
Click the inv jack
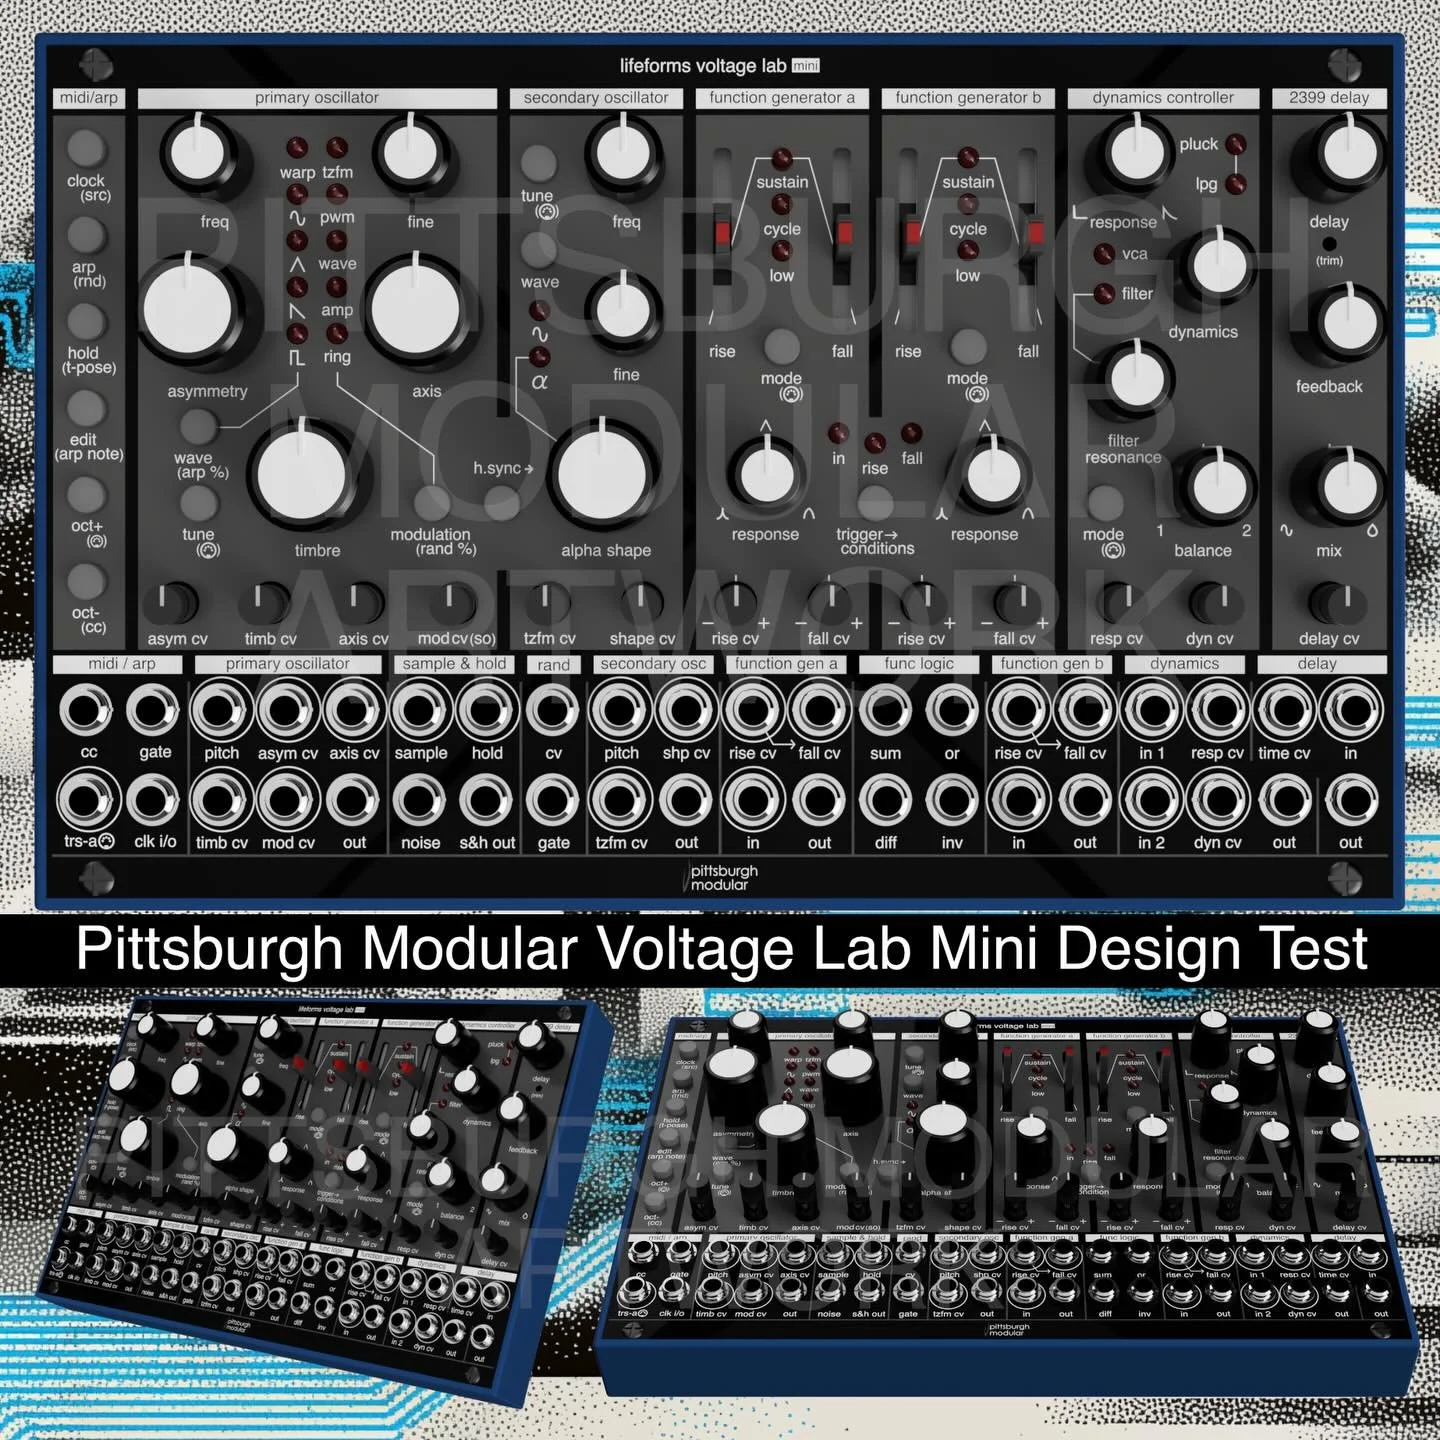tap(952, 800)
